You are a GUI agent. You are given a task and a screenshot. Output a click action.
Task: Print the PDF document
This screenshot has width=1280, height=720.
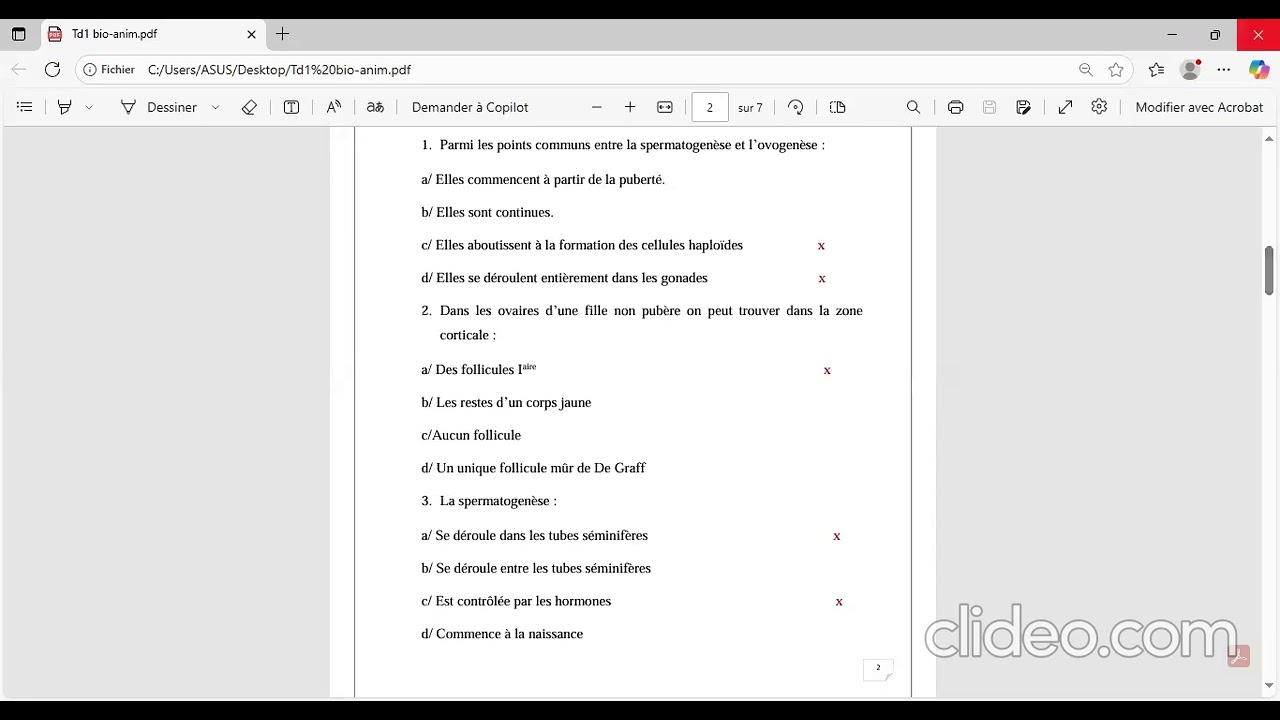pos(956,107)
